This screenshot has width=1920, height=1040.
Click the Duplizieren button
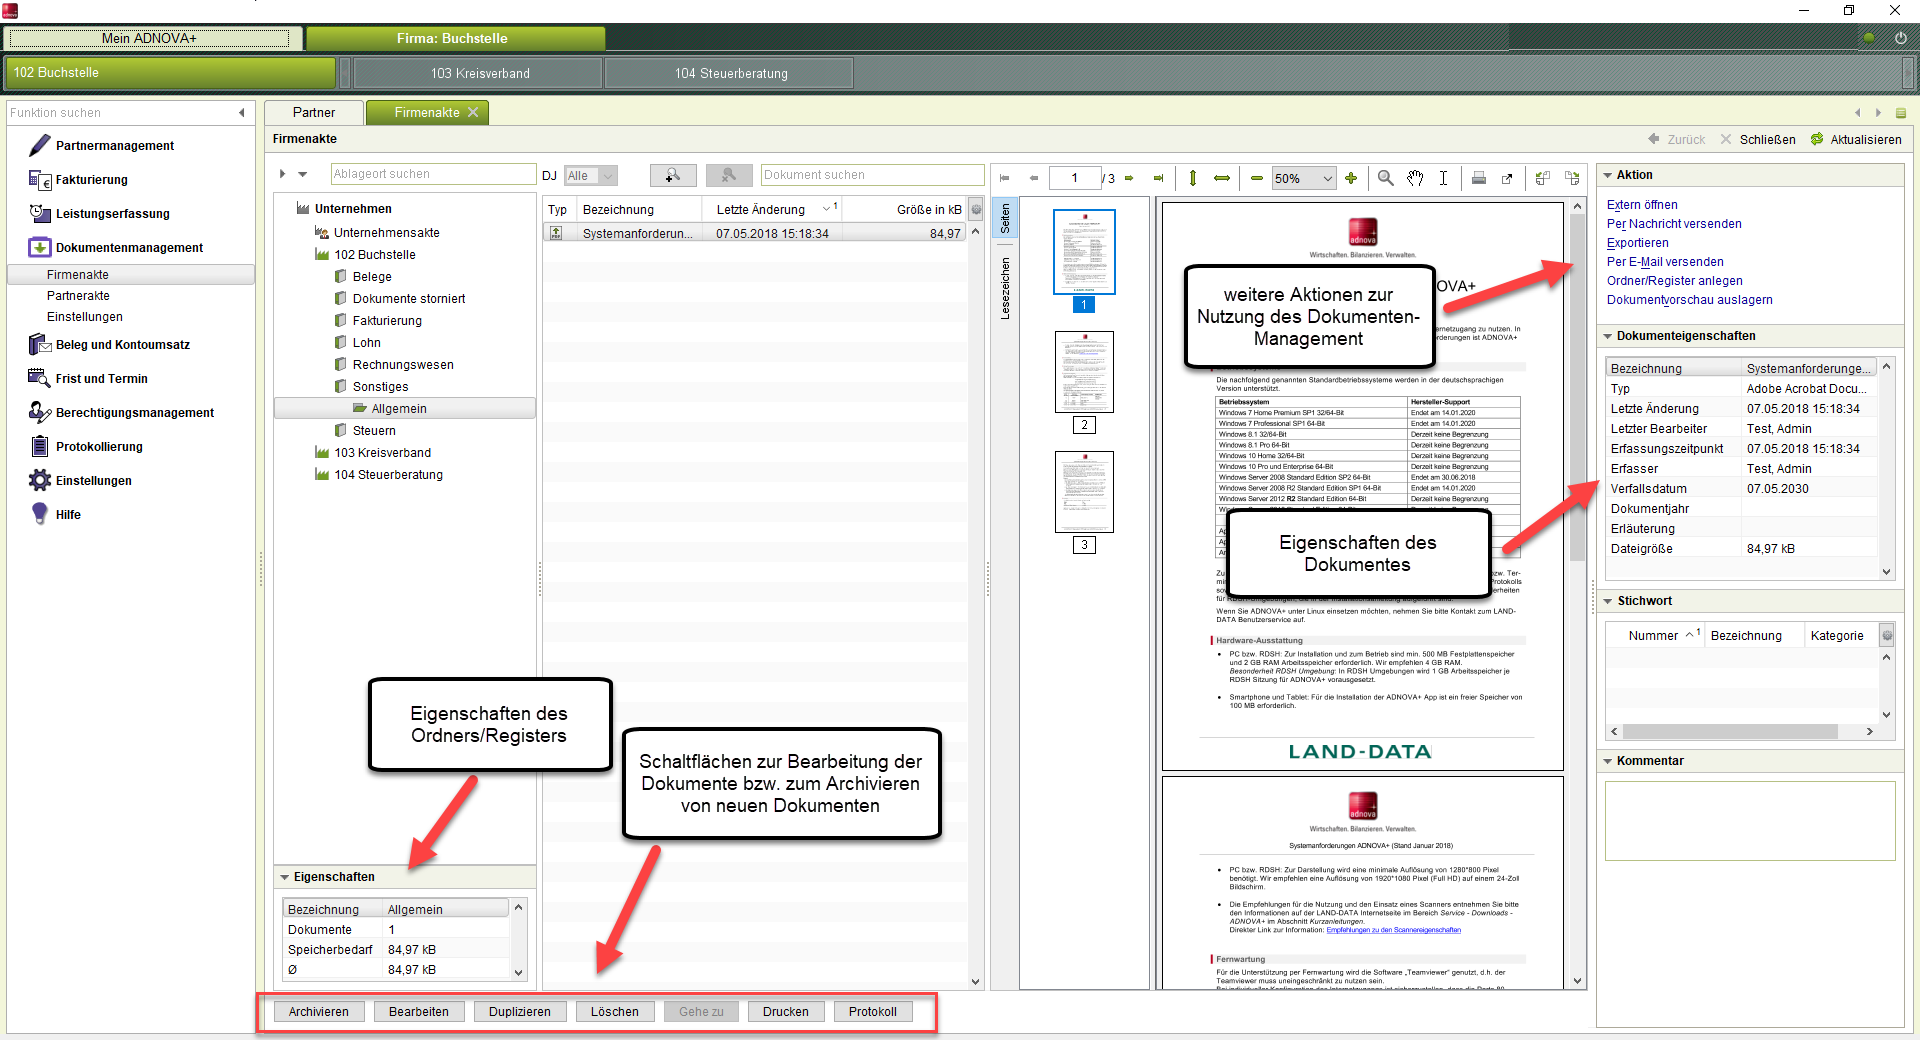[x=520, y=1012]
